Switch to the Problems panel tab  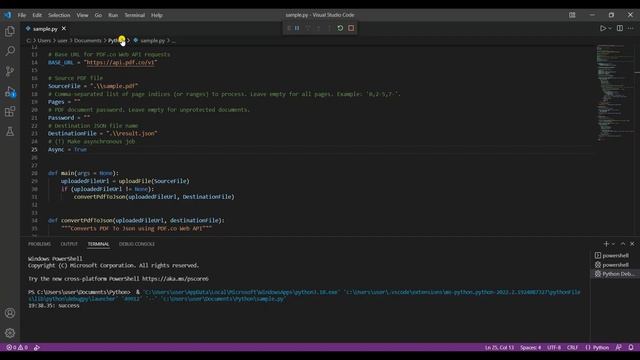[x=40, y=244]
